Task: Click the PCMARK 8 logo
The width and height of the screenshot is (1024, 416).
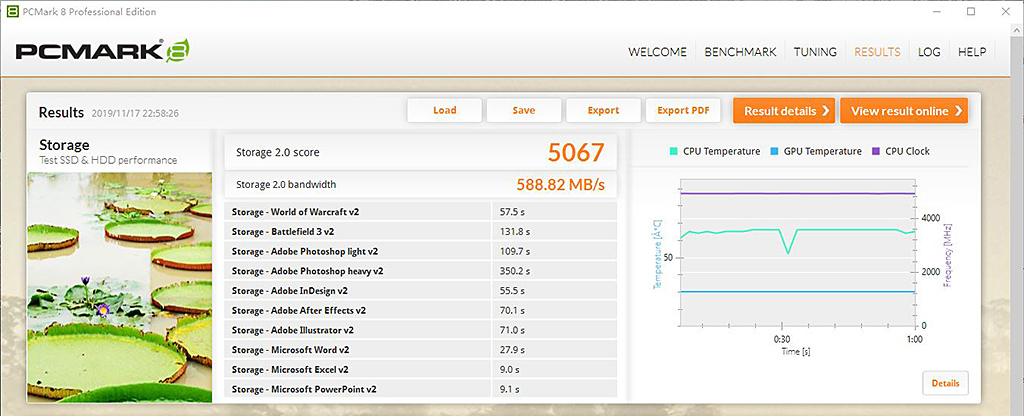Action: point(103,51)
